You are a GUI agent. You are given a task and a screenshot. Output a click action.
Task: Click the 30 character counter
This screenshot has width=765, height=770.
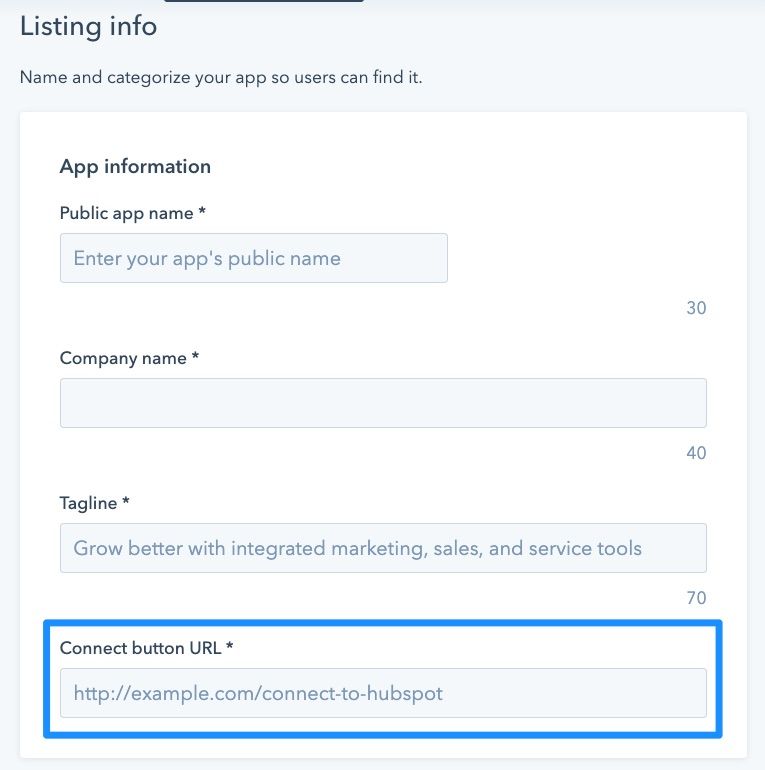click(696, 308)
